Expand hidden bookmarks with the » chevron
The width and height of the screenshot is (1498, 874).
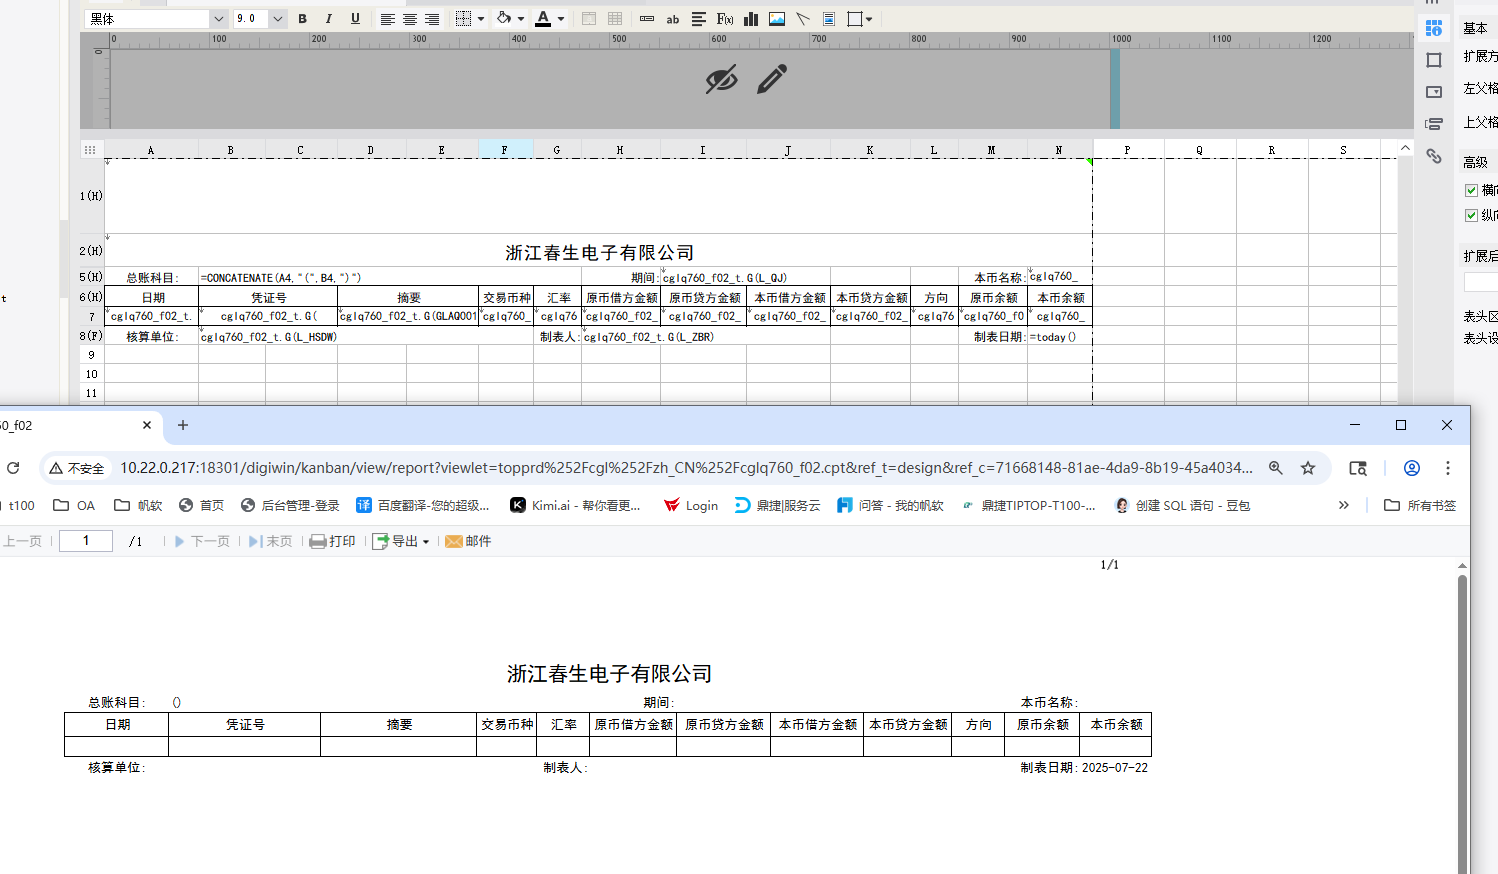(1343, 505)
